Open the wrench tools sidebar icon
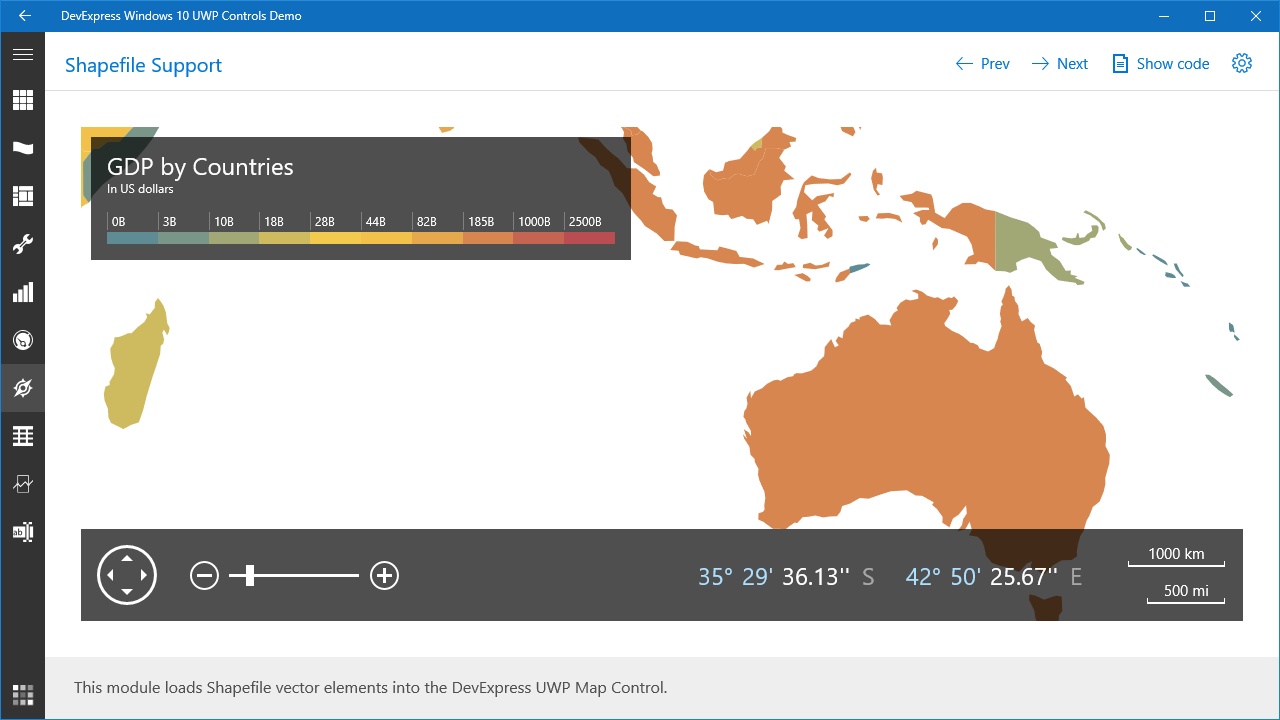This screenshot has height=720, width=1280. 22,244
